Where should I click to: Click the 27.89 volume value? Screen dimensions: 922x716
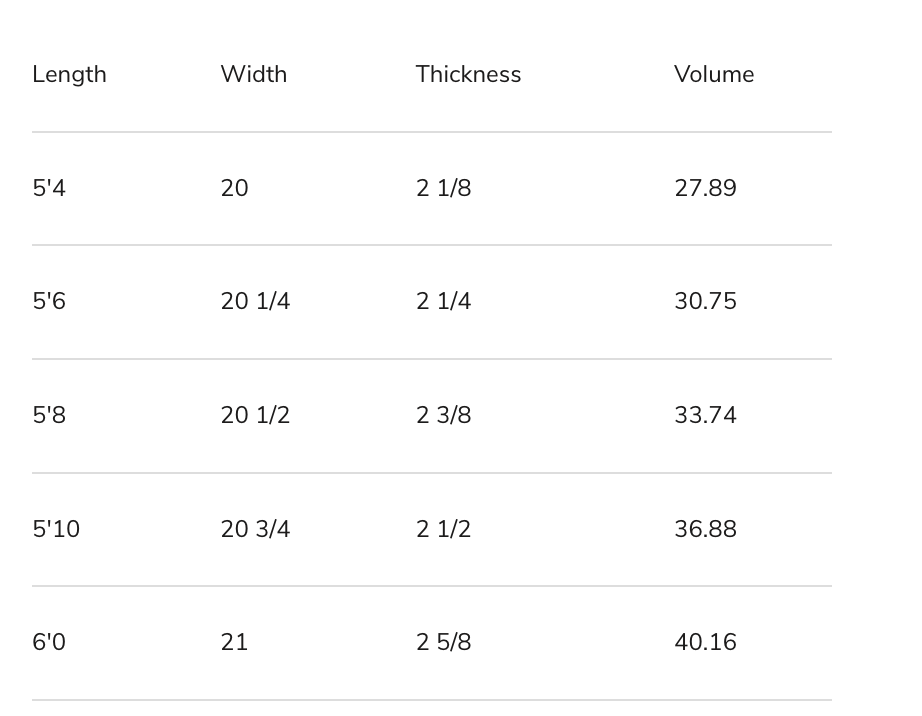click(705, 189)
